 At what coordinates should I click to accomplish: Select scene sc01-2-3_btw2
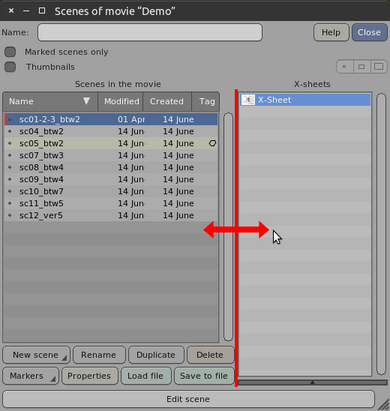point(111,119)
